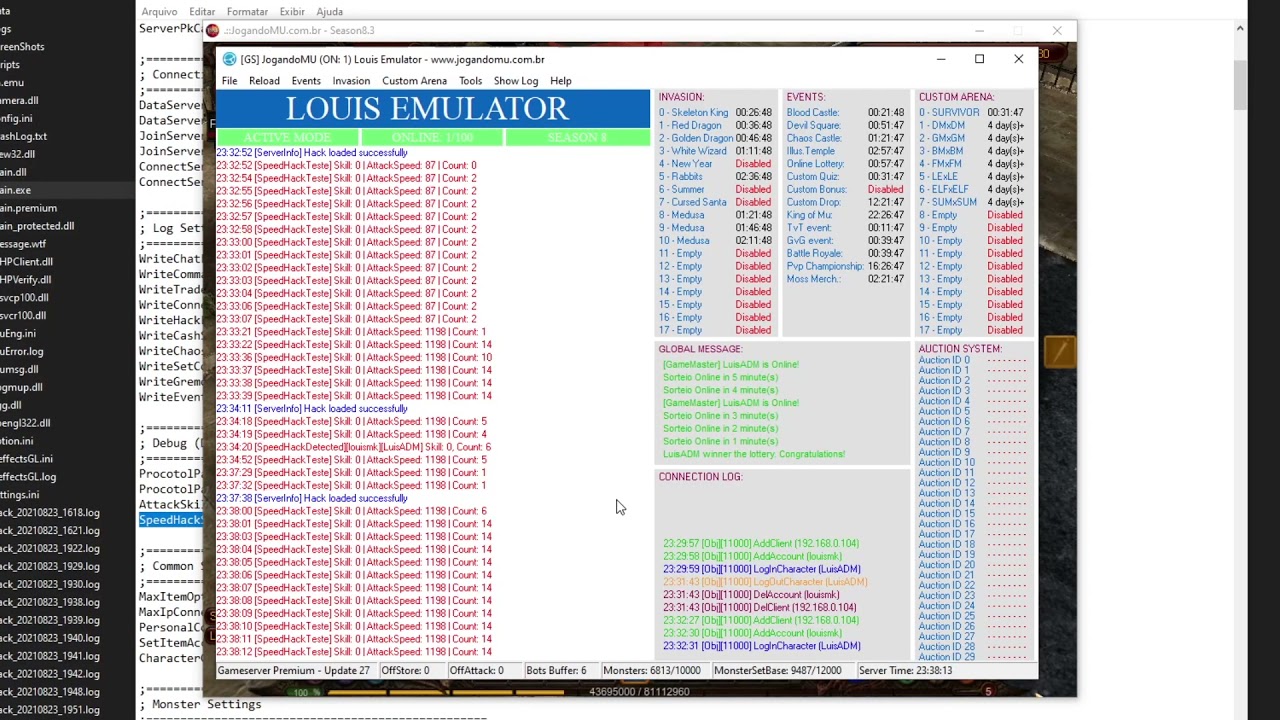Select the 'EffectsGL.ini' file in list
The height and width of the screenshot is (720, 1280).
[27, 459]
